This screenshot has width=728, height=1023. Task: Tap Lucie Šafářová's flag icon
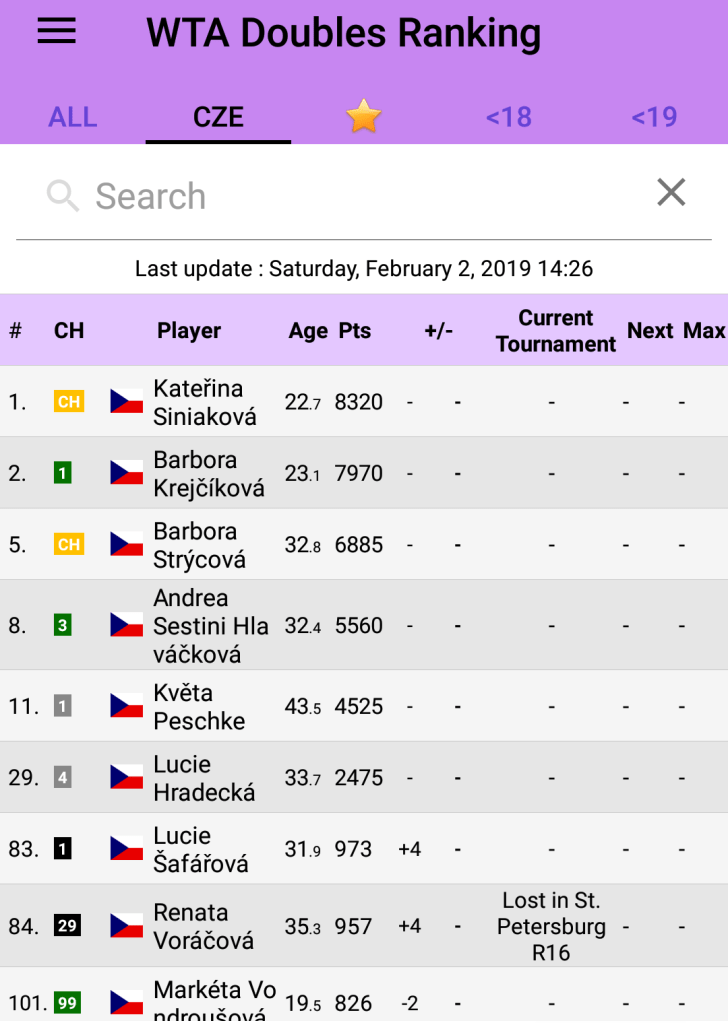point(127,849)
